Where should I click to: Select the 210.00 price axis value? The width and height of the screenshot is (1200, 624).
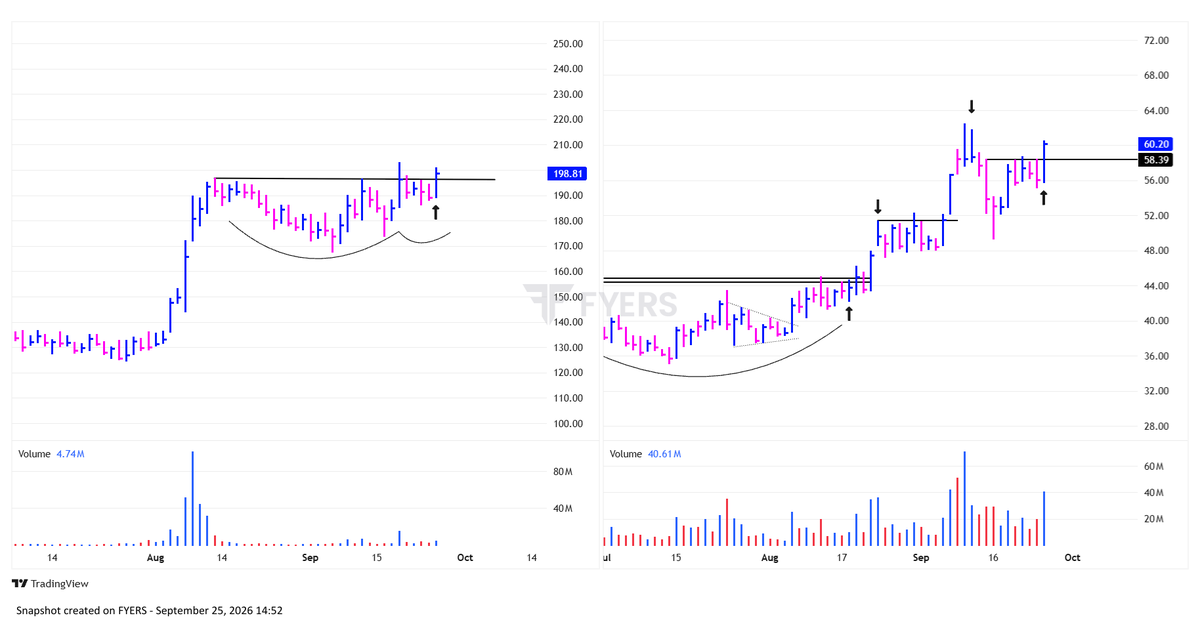[x=568, y=145]
